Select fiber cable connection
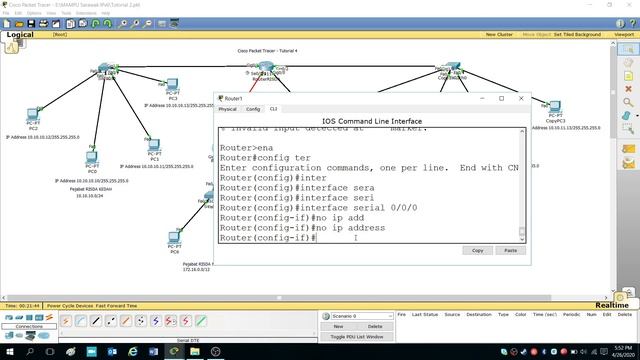The width and height of the screenshot is (640, 360). pyautogui.click(x=126, y=321)
